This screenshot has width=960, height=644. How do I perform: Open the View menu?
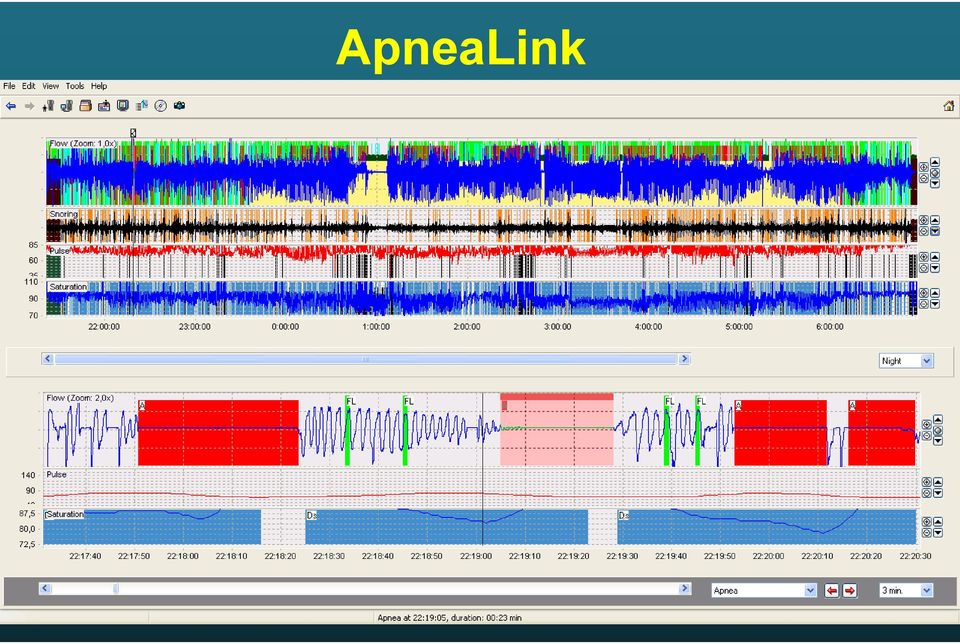coord(51,86)
